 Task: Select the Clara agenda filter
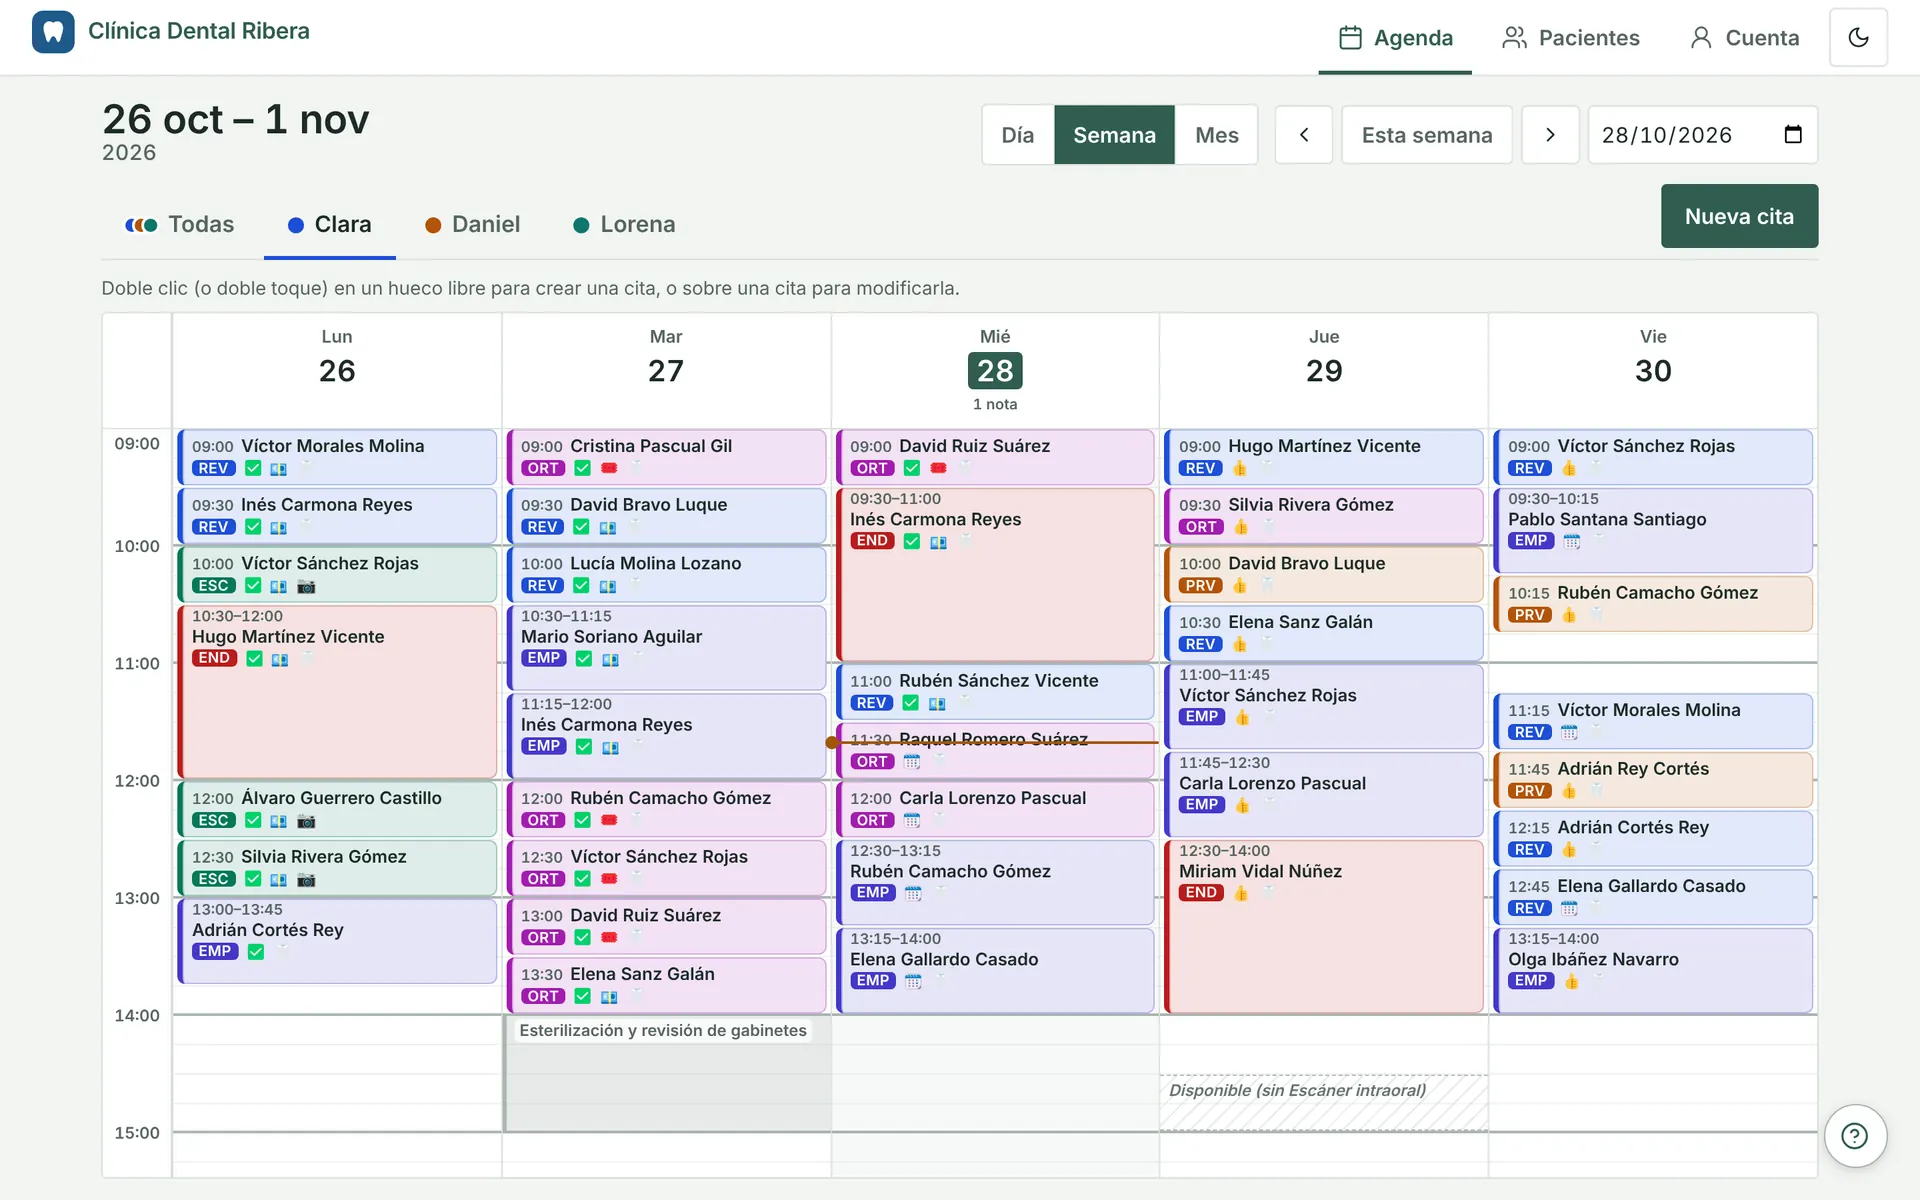click(x=329, y=224)
